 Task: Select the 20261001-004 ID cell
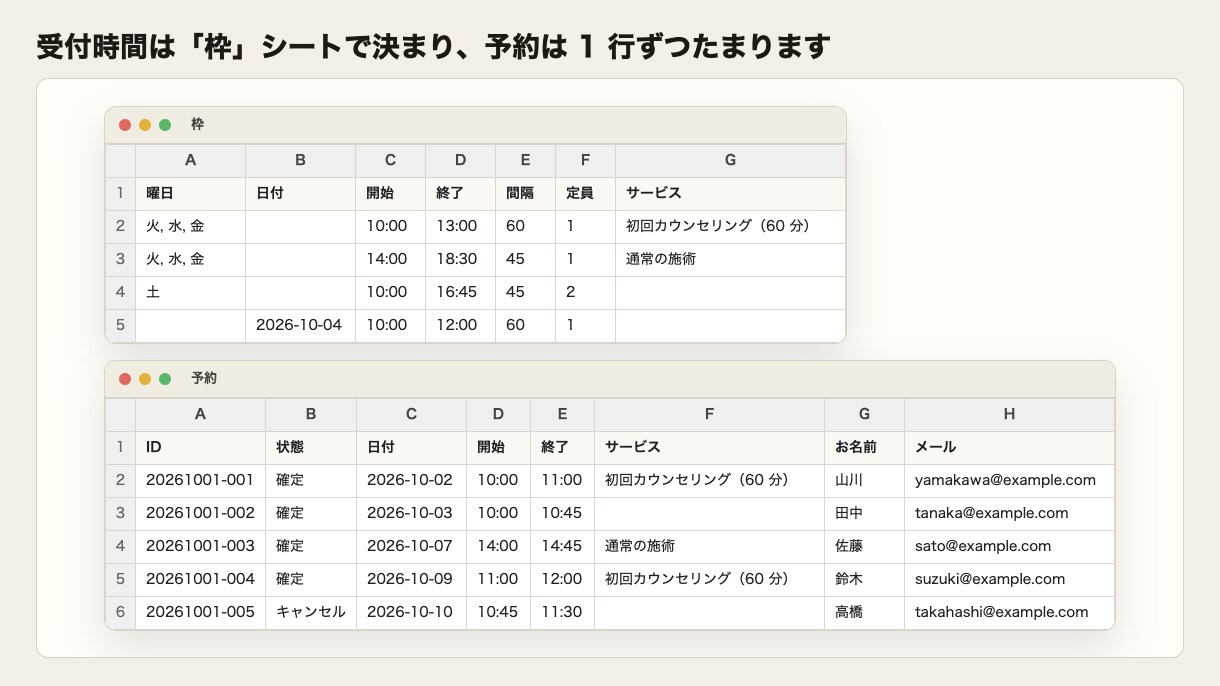pos(201,580)
